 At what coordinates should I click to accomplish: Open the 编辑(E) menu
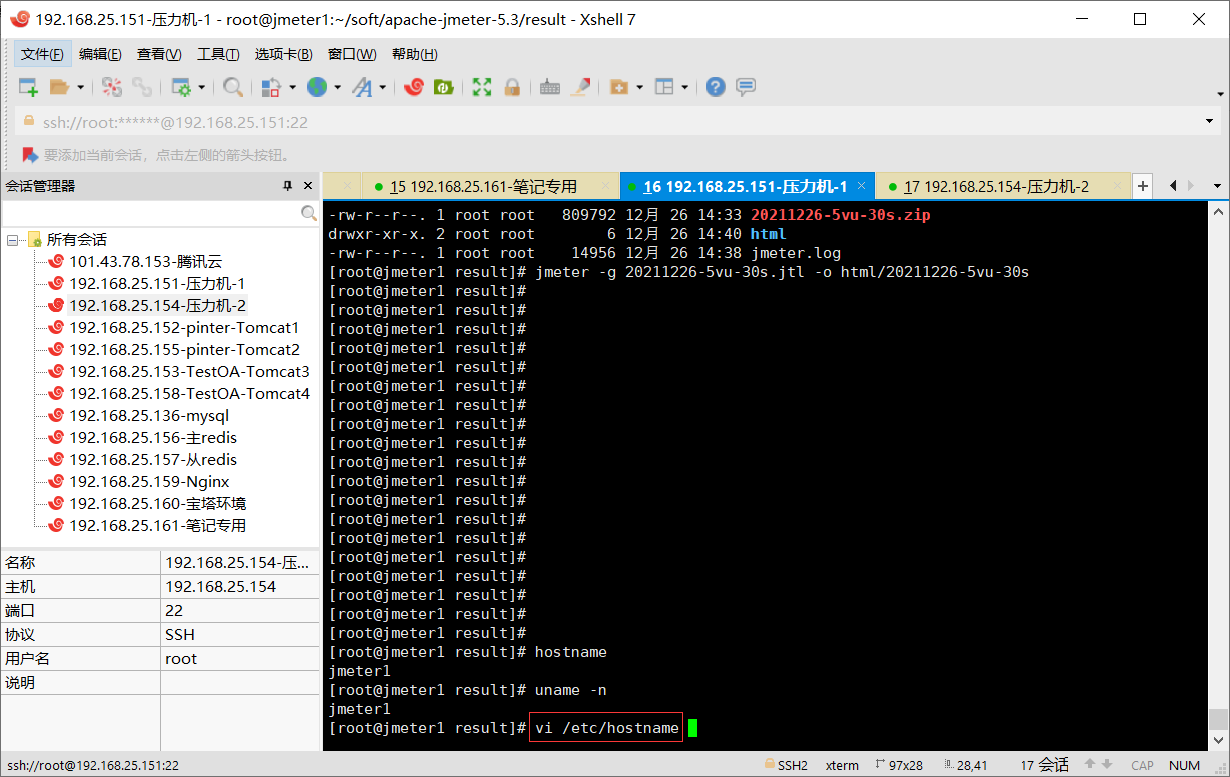[100, 54]
